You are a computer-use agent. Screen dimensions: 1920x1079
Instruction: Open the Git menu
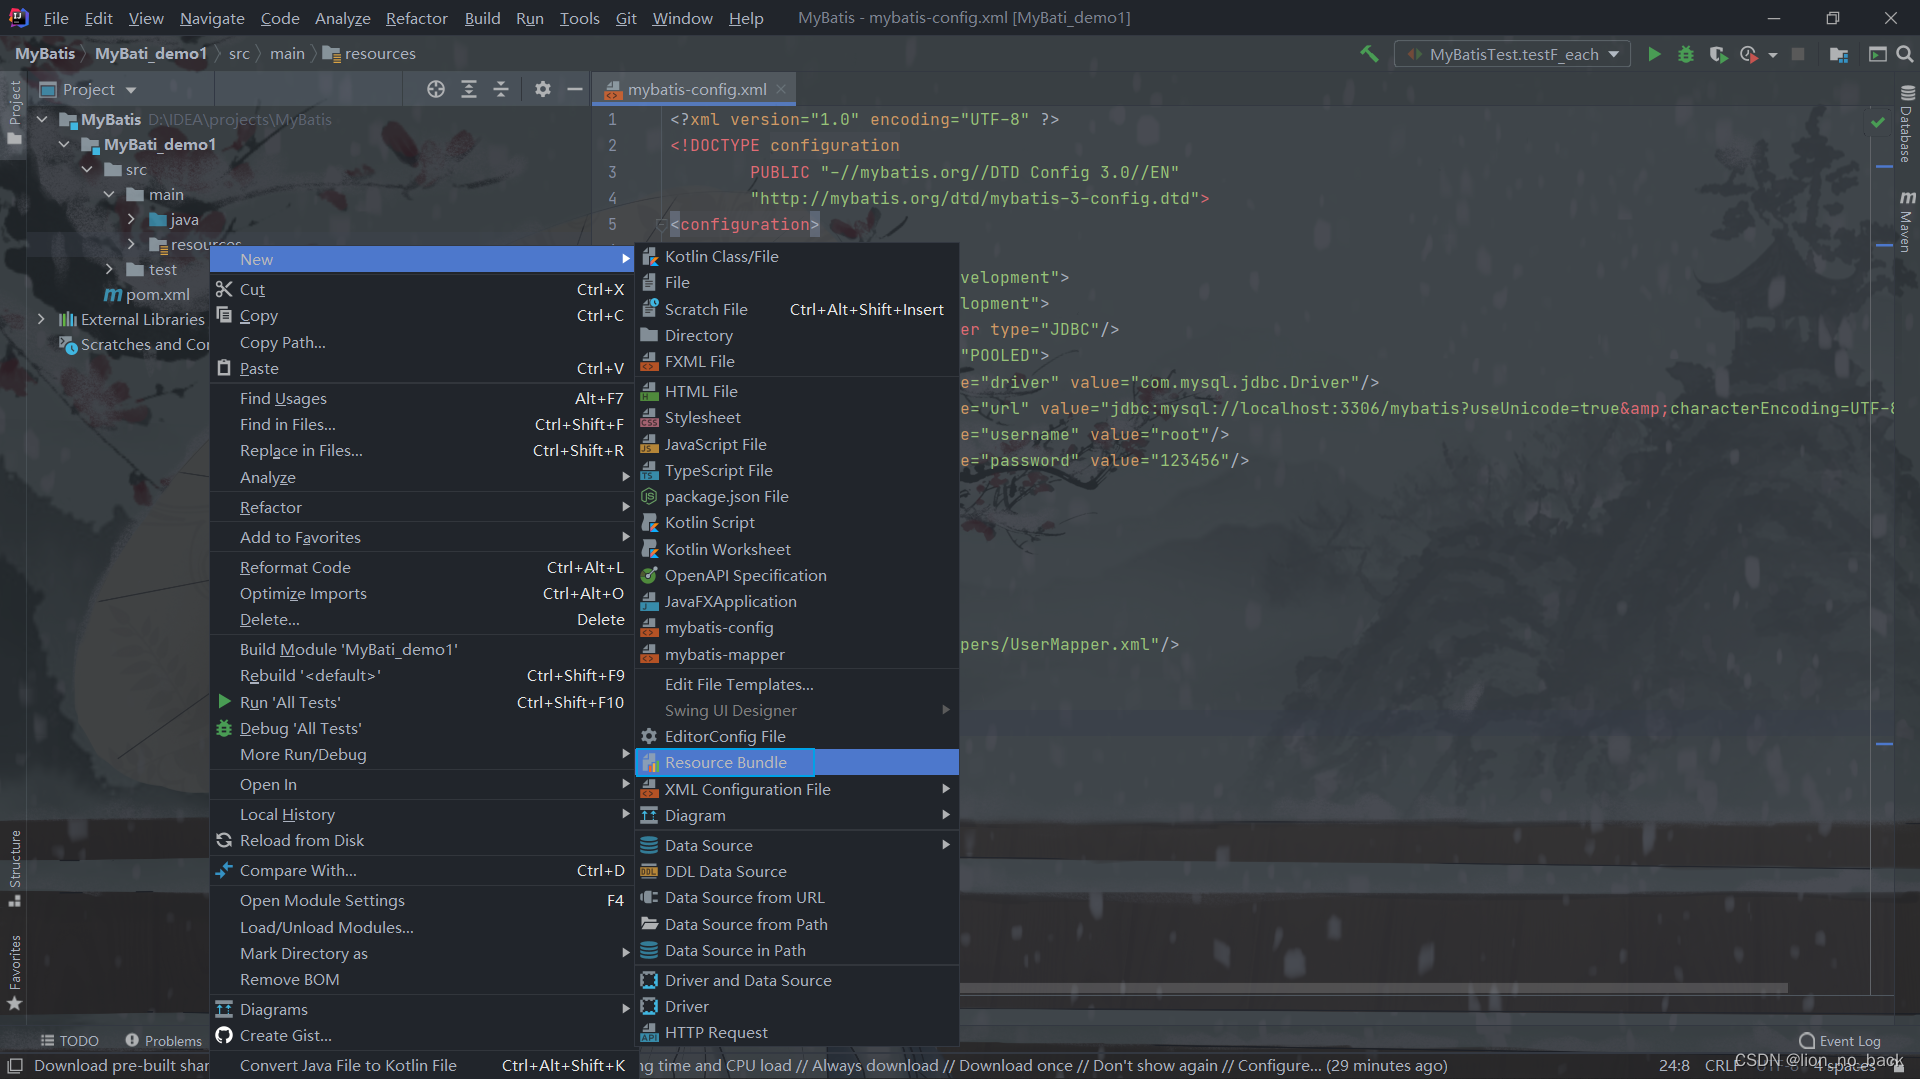coord(626,18)
